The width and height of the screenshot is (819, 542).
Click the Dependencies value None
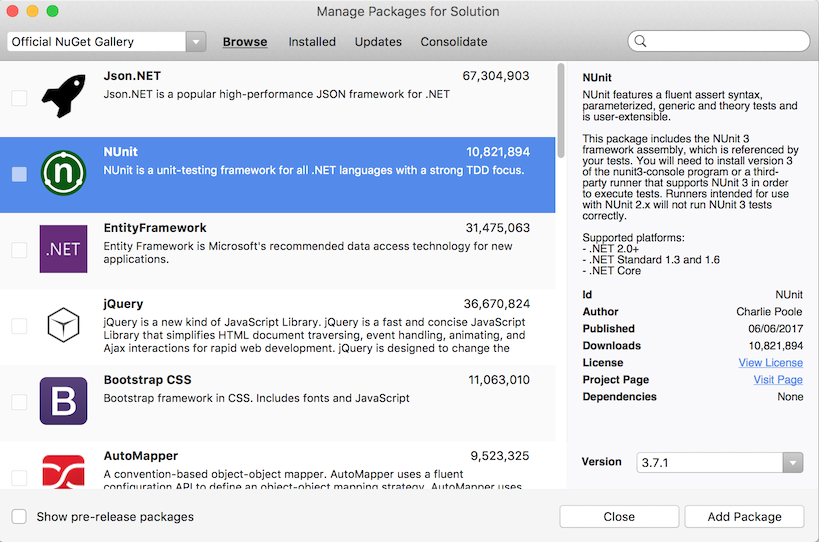click(x=790, y=397)
